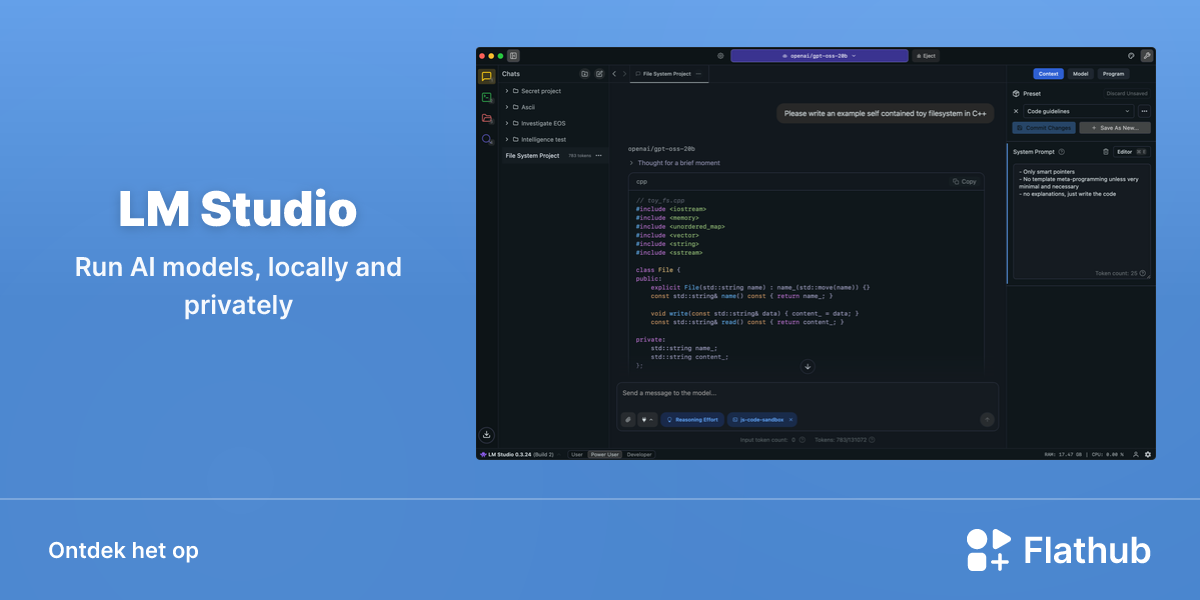Image resolution: width=1200 pixels, height=600 pixels.
Task: Click the new folder icon beside Chats
Action: (585, 74)
